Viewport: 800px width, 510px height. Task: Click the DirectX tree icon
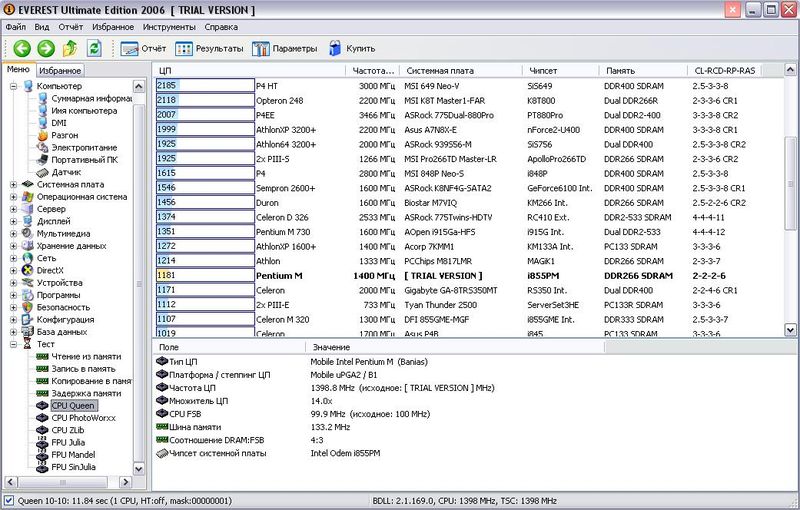click(x=28, y=270)
